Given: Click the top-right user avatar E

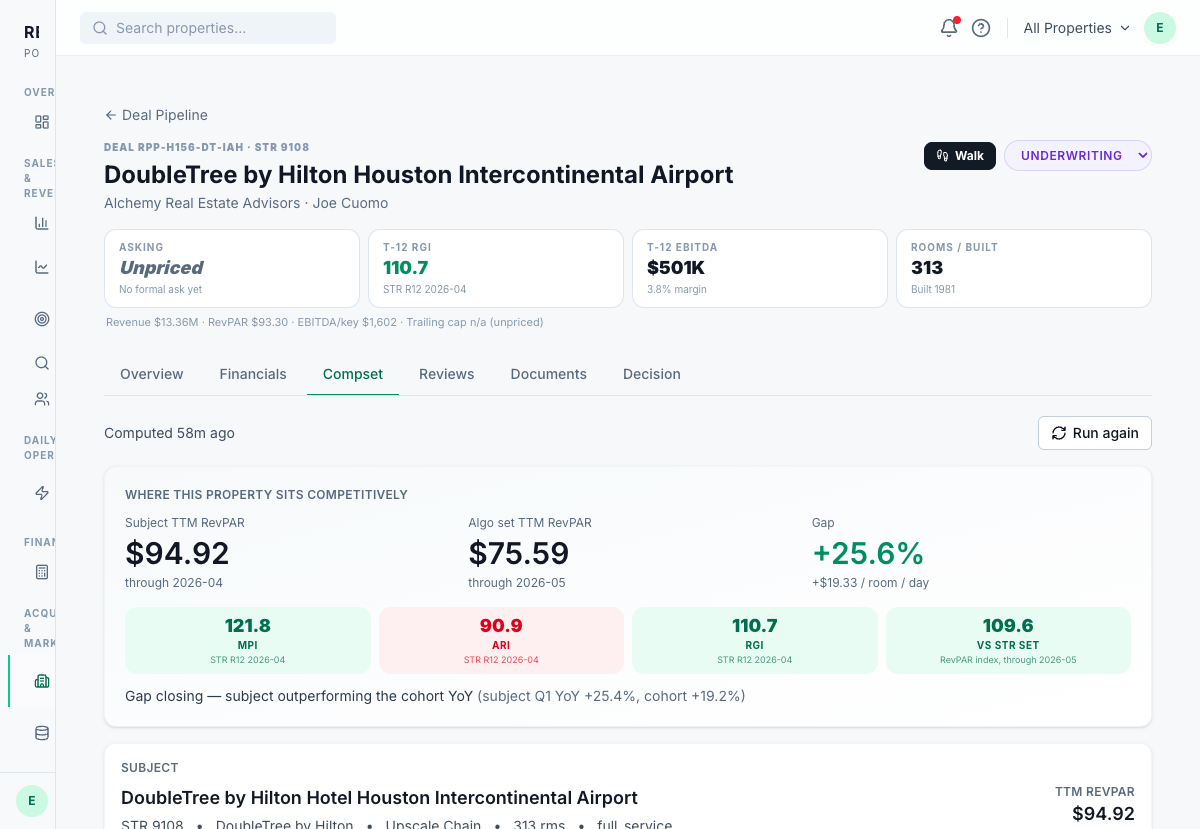Looking at the screenshot, I should (x=1160, y=28).
